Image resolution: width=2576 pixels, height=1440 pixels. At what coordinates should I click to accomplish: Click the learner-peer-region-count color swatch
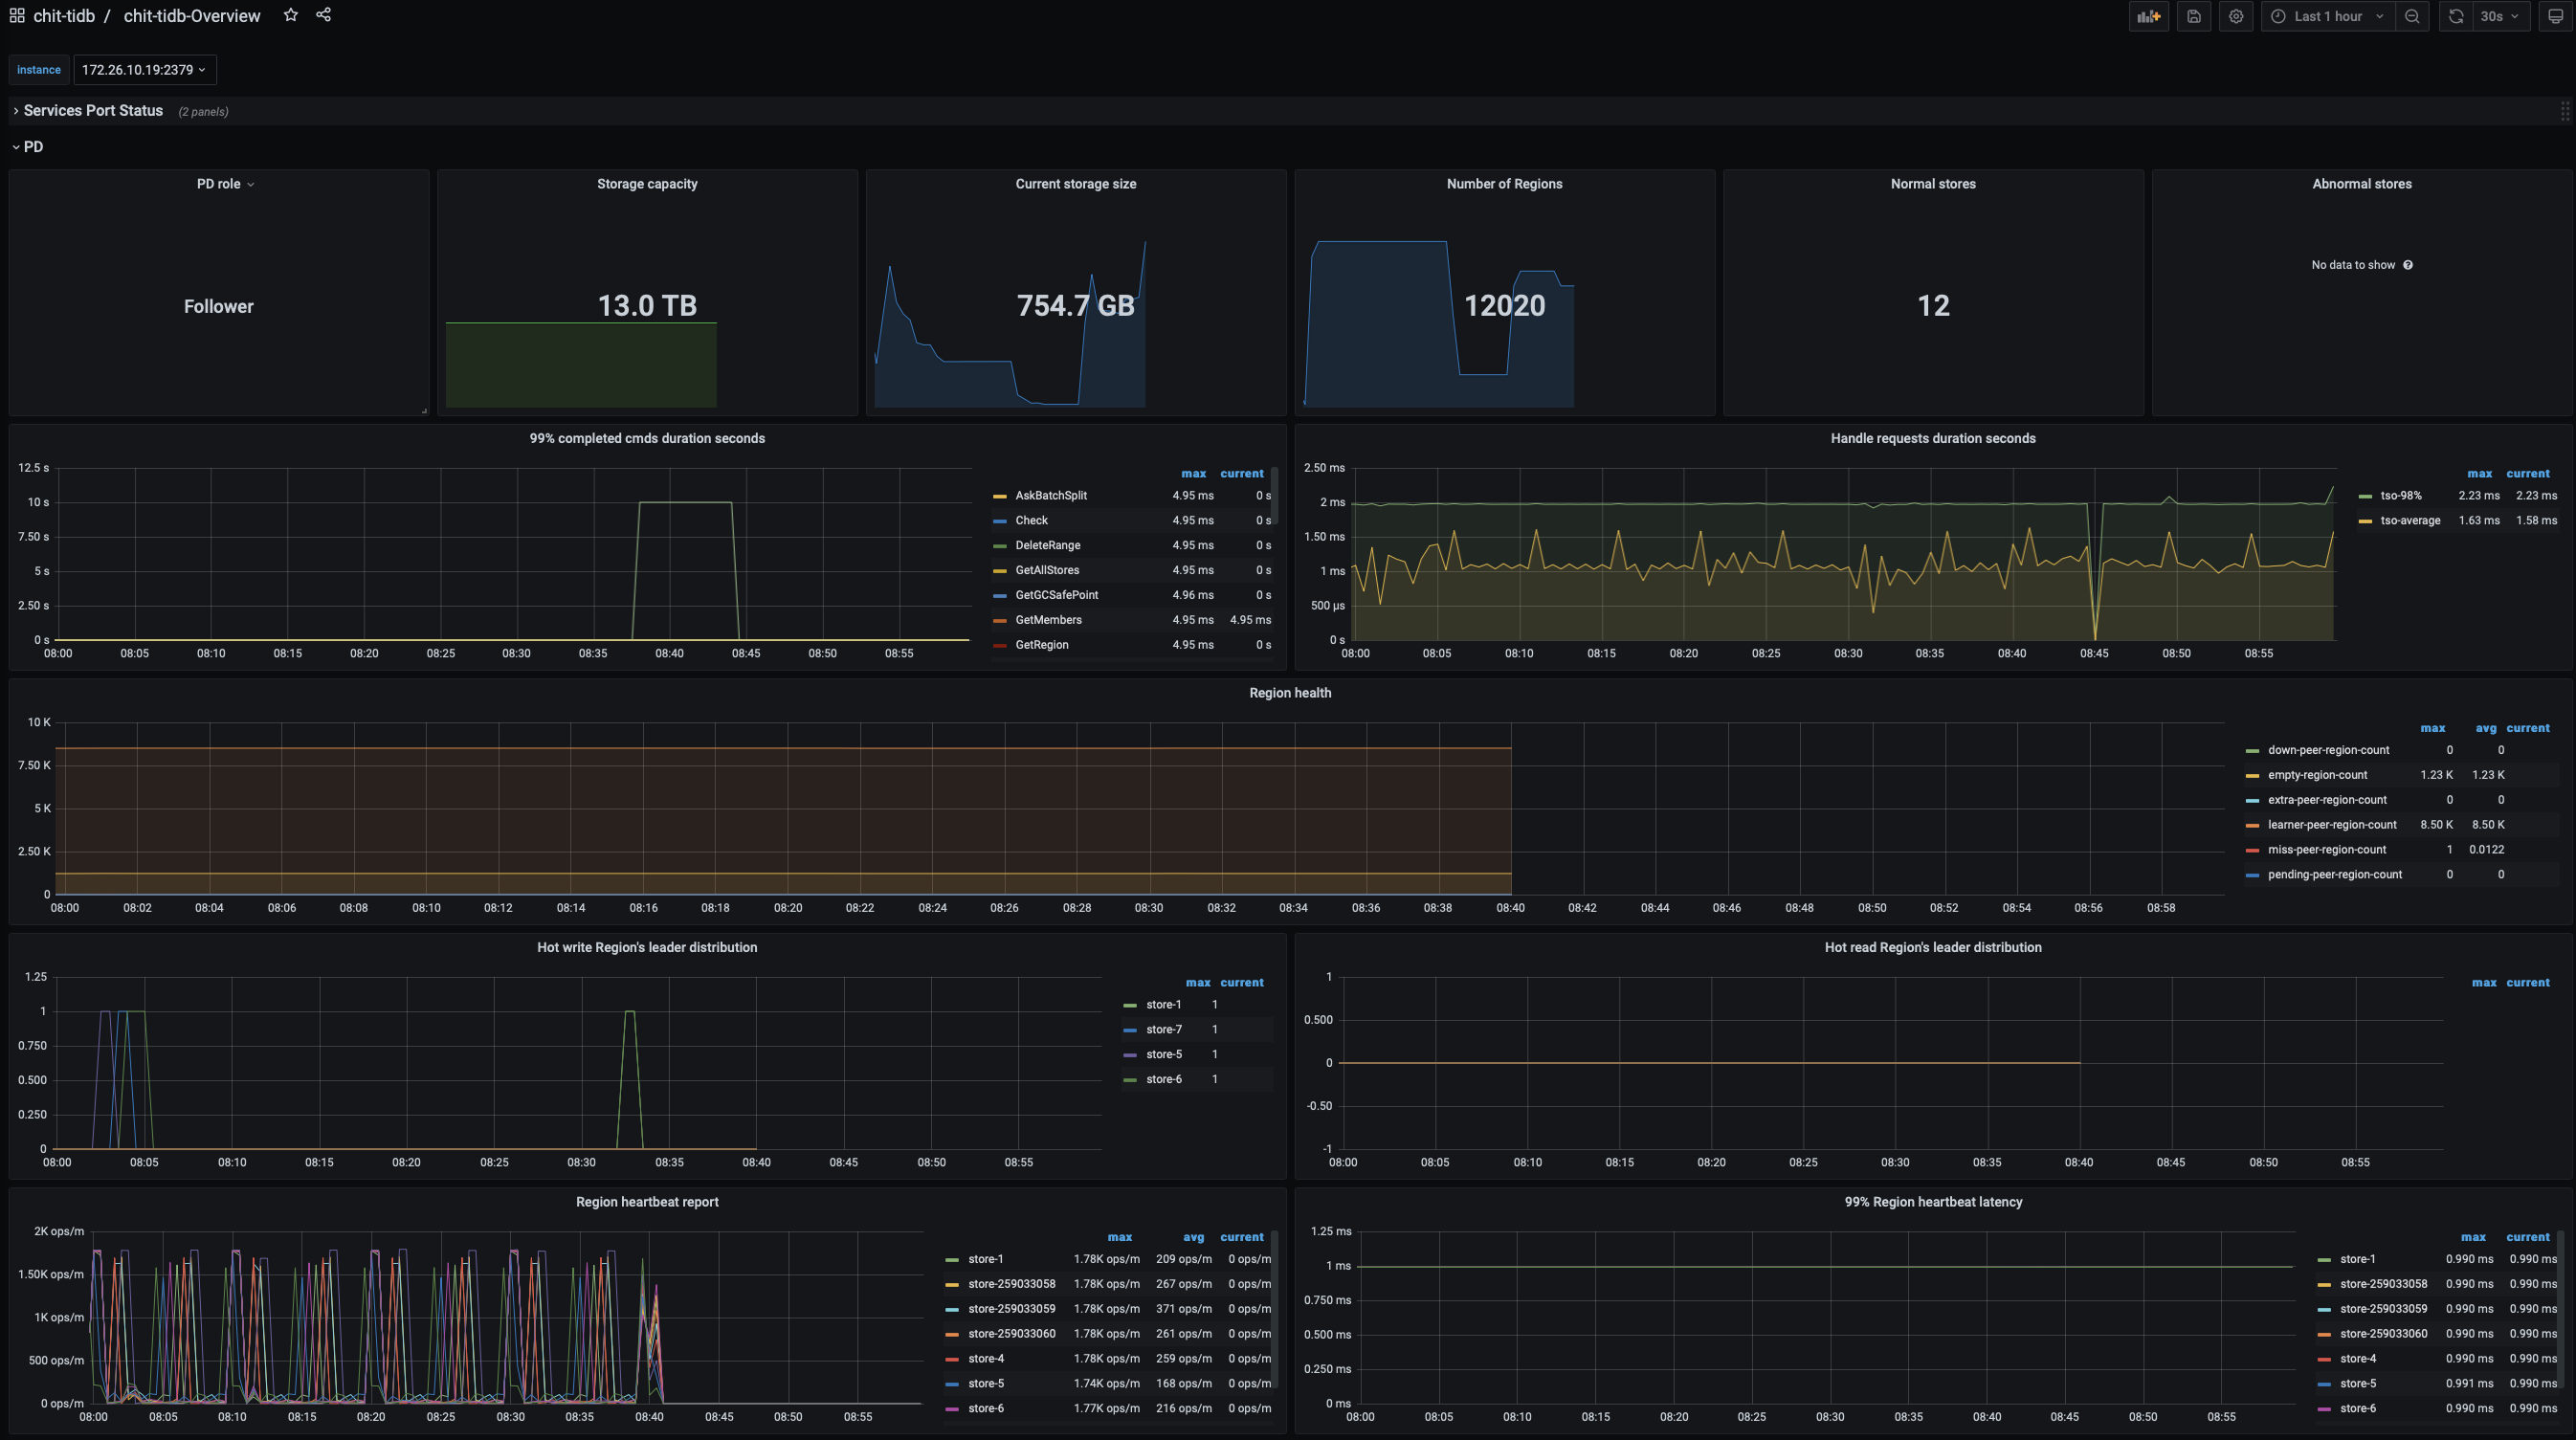[x=2252, y=825]
